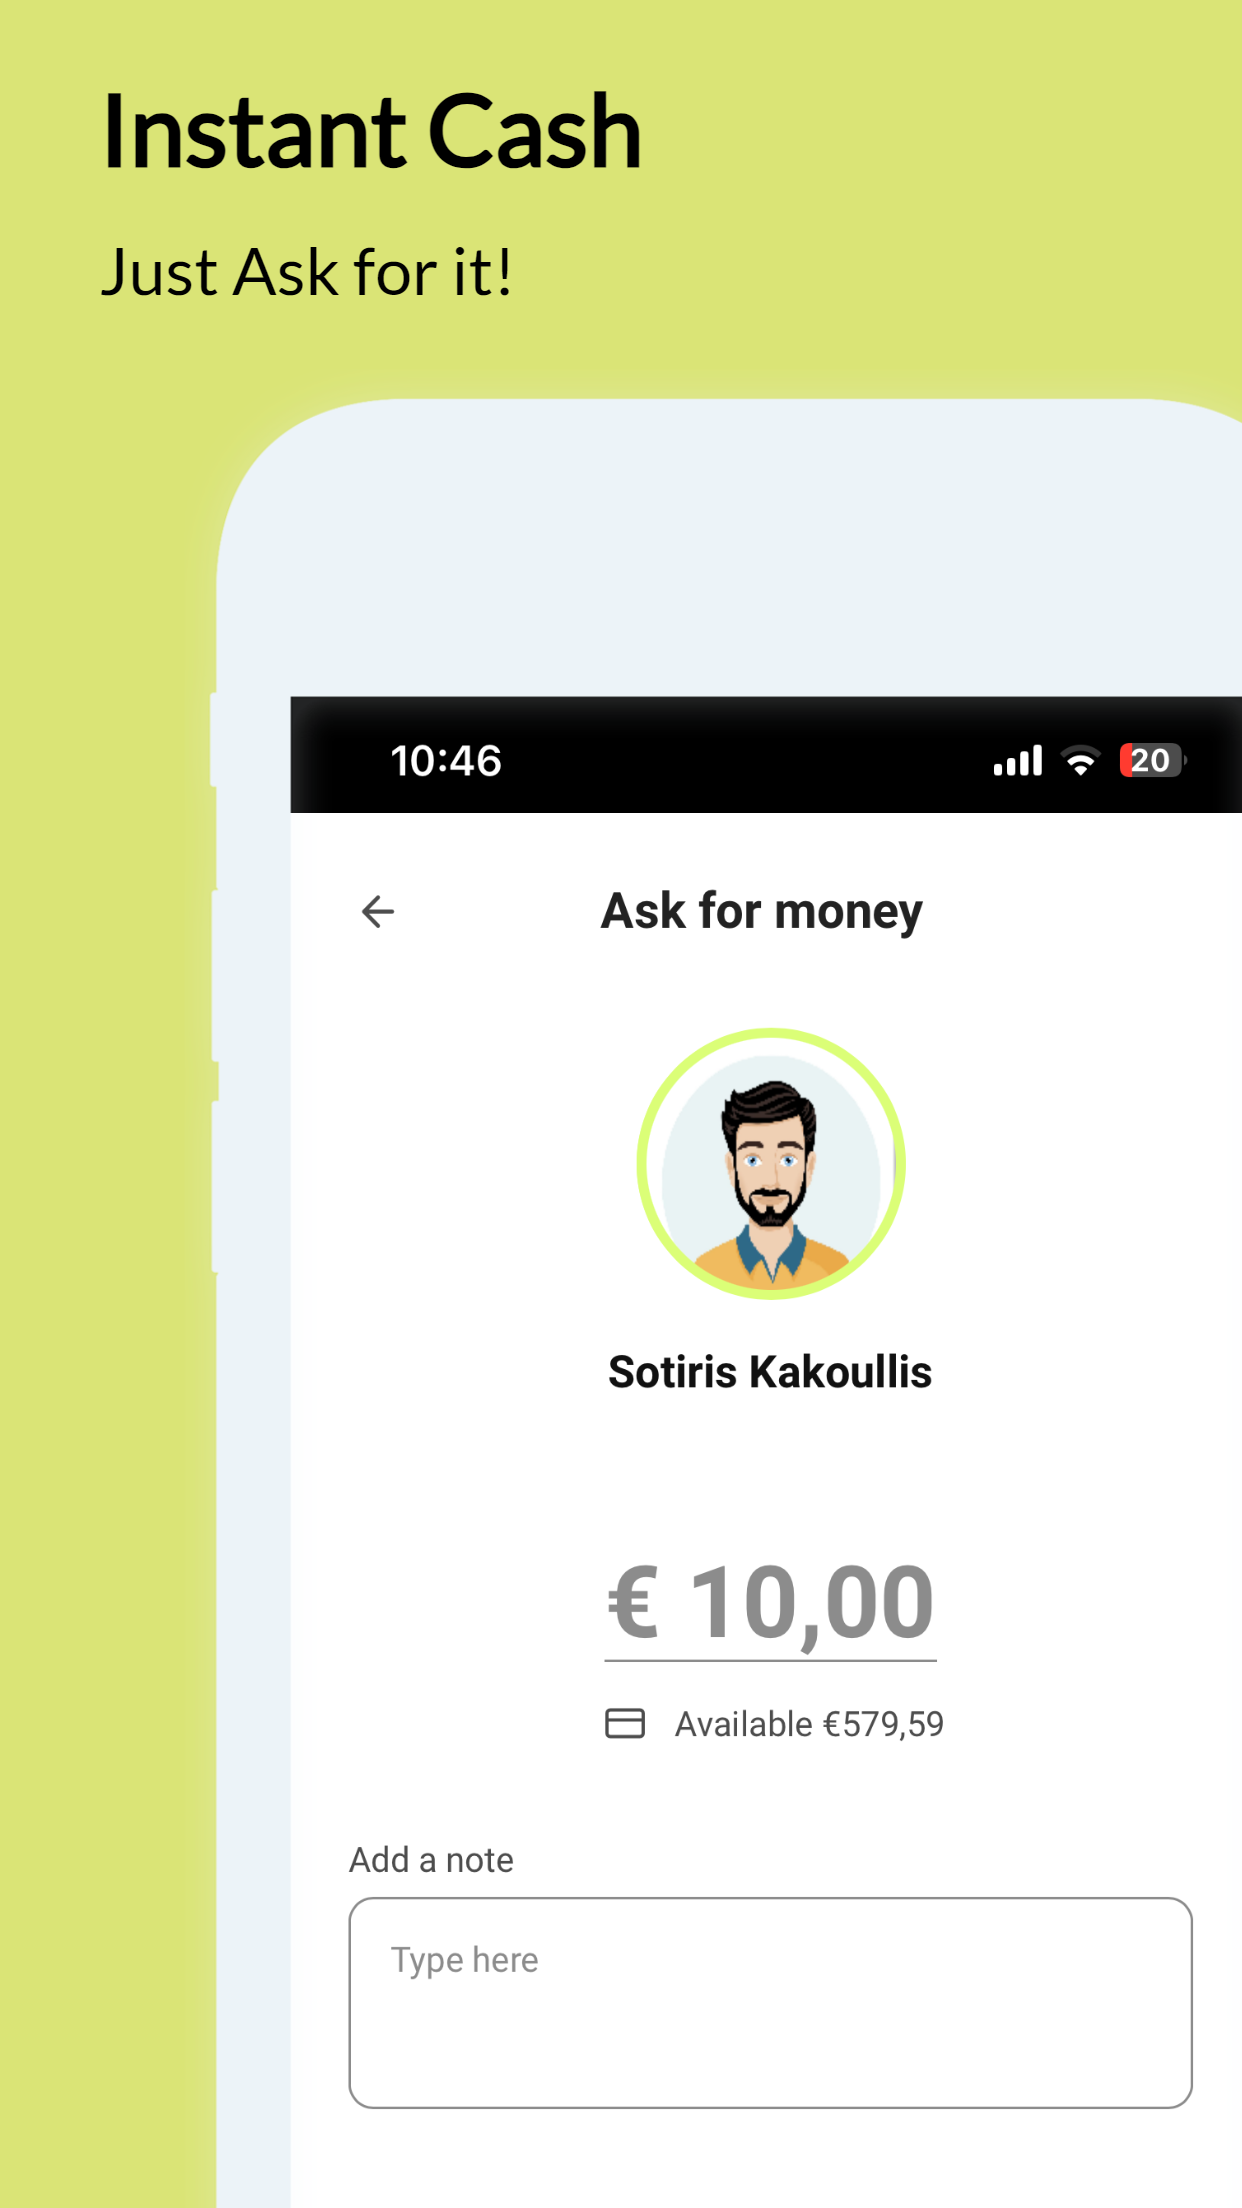The width and height of the screenshot is (1242, 2208).
Task: Tap the cellular signal bars icon
Action: click(1018, 761)
